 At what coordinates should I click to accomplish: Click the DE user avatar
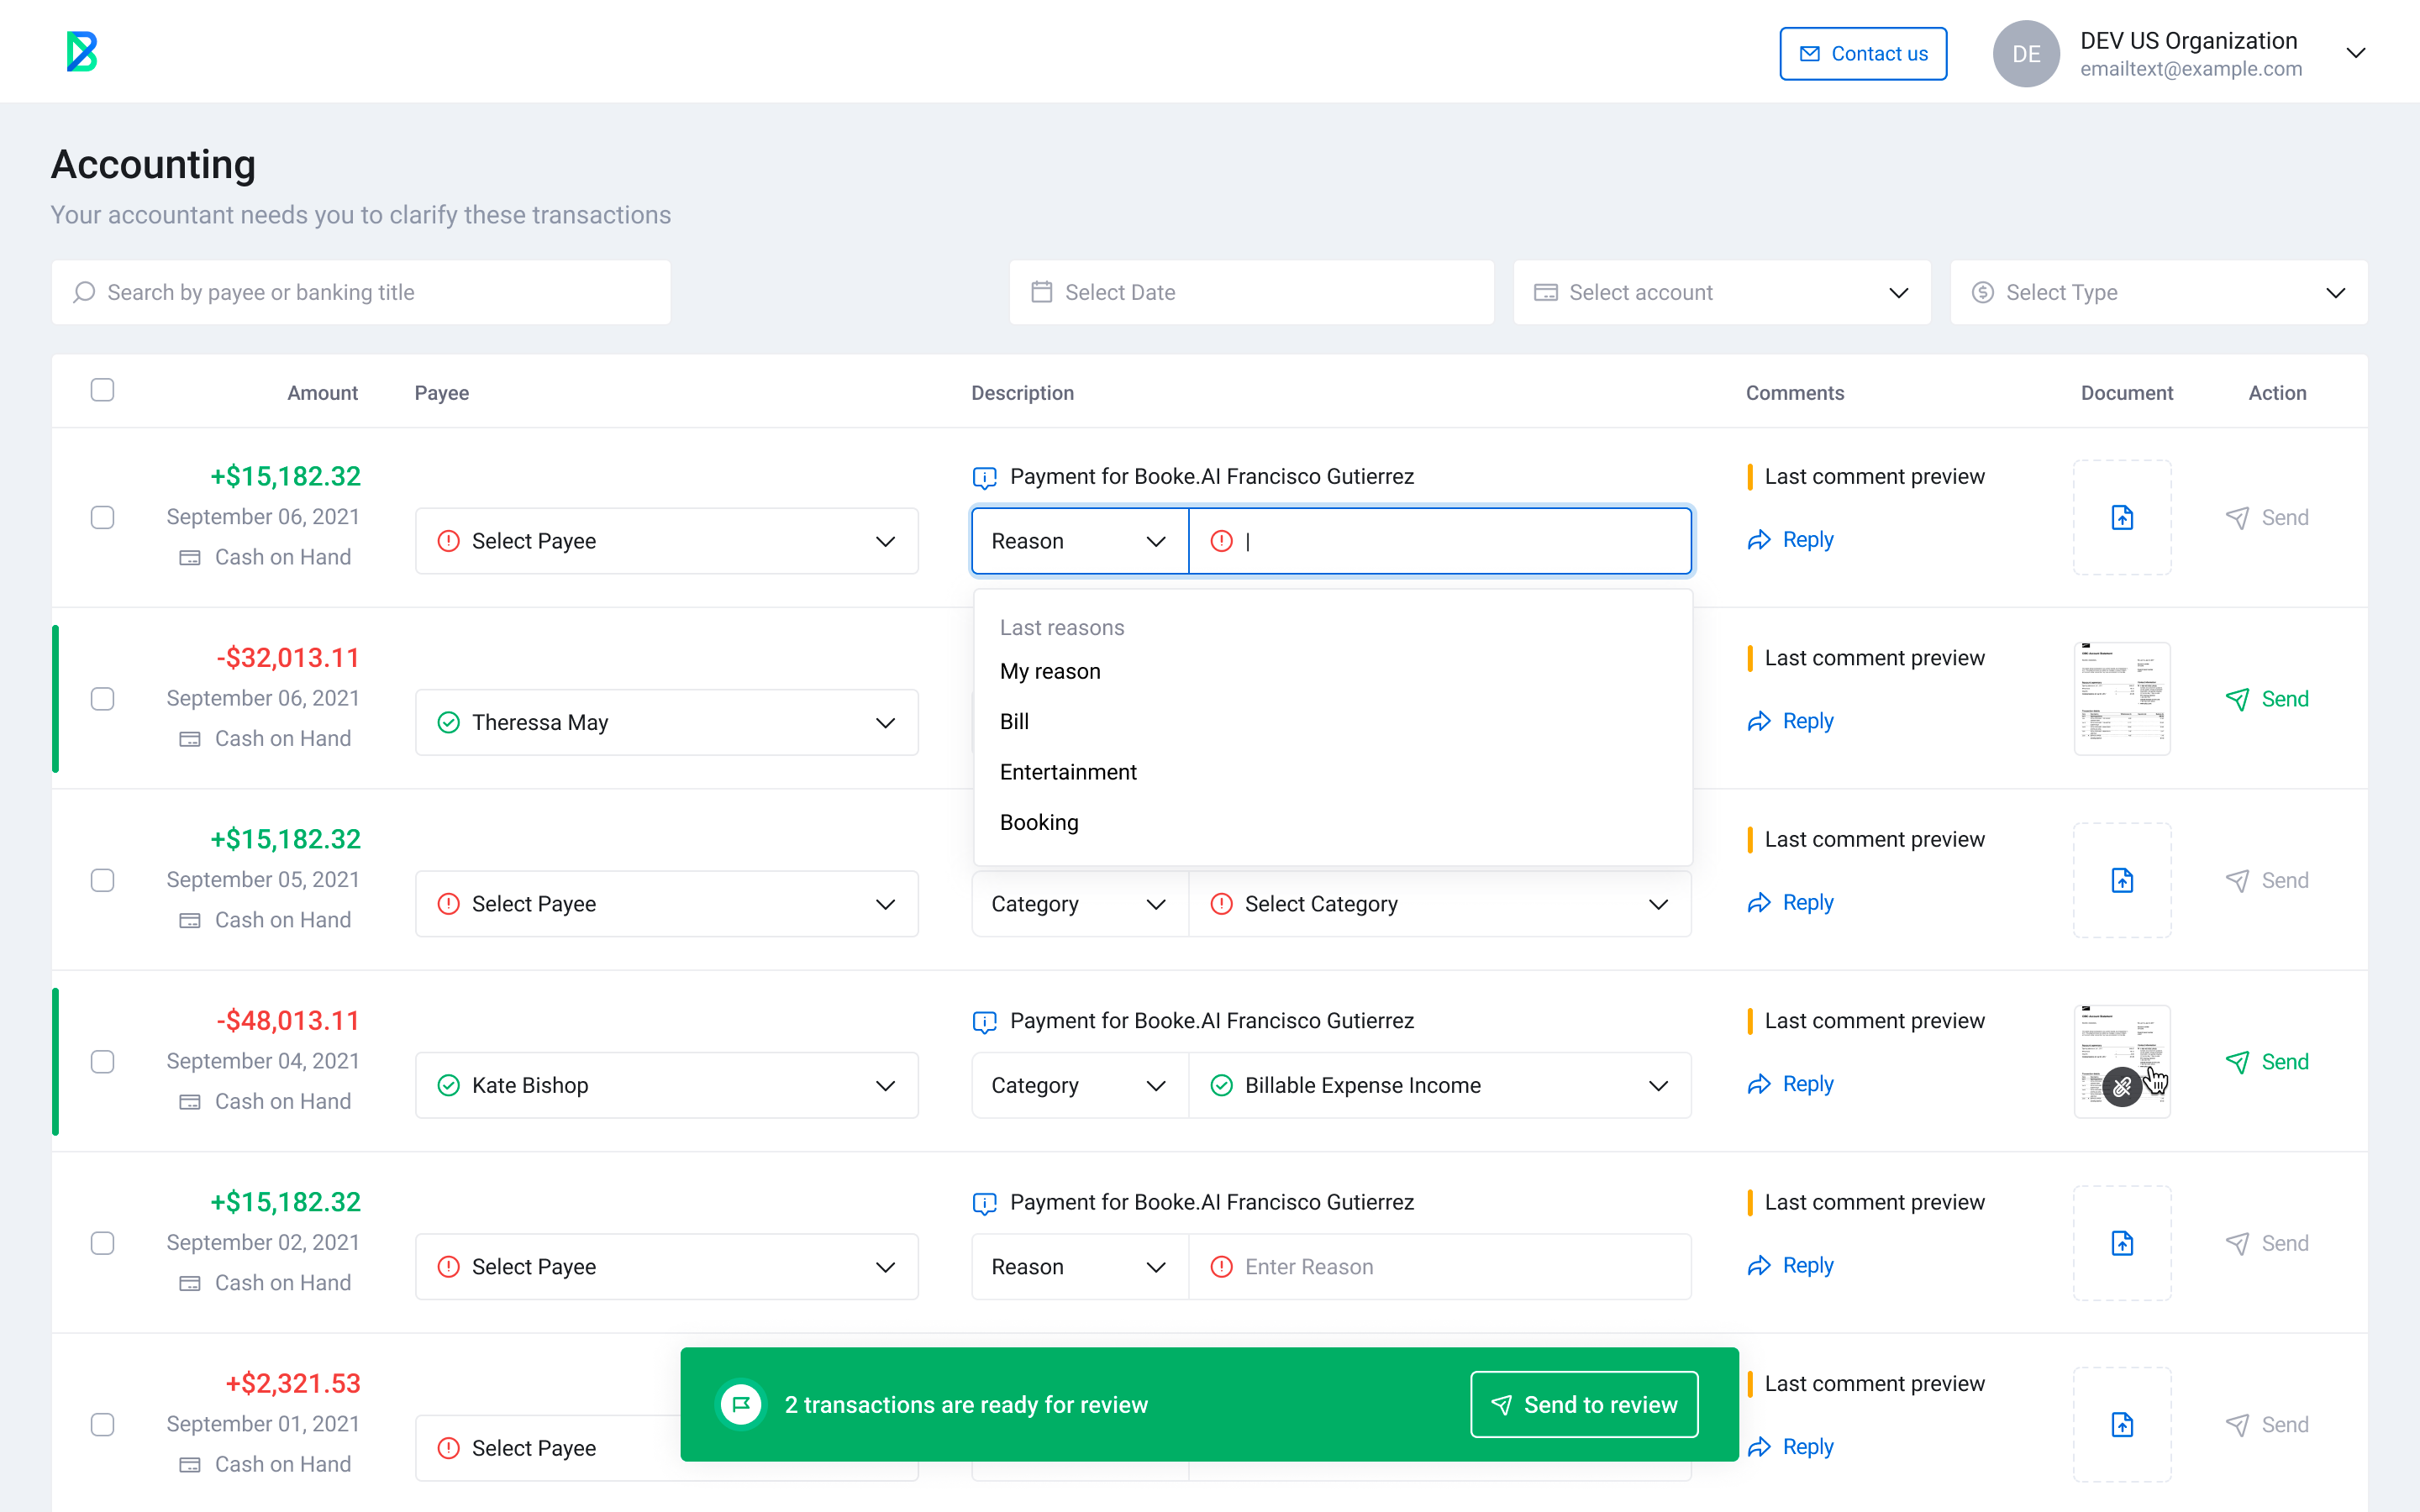coord(2025,54)
